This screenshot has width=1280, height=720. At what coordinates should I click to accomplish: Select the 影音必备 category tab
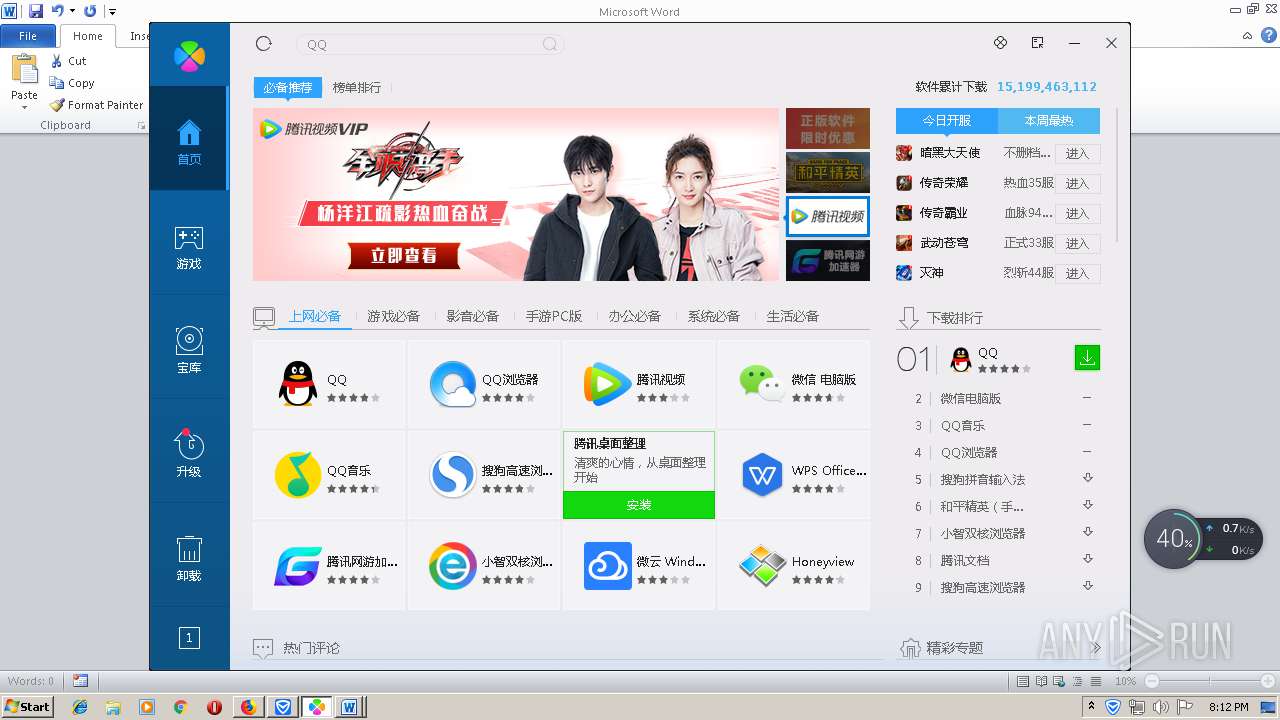point(472,316)
